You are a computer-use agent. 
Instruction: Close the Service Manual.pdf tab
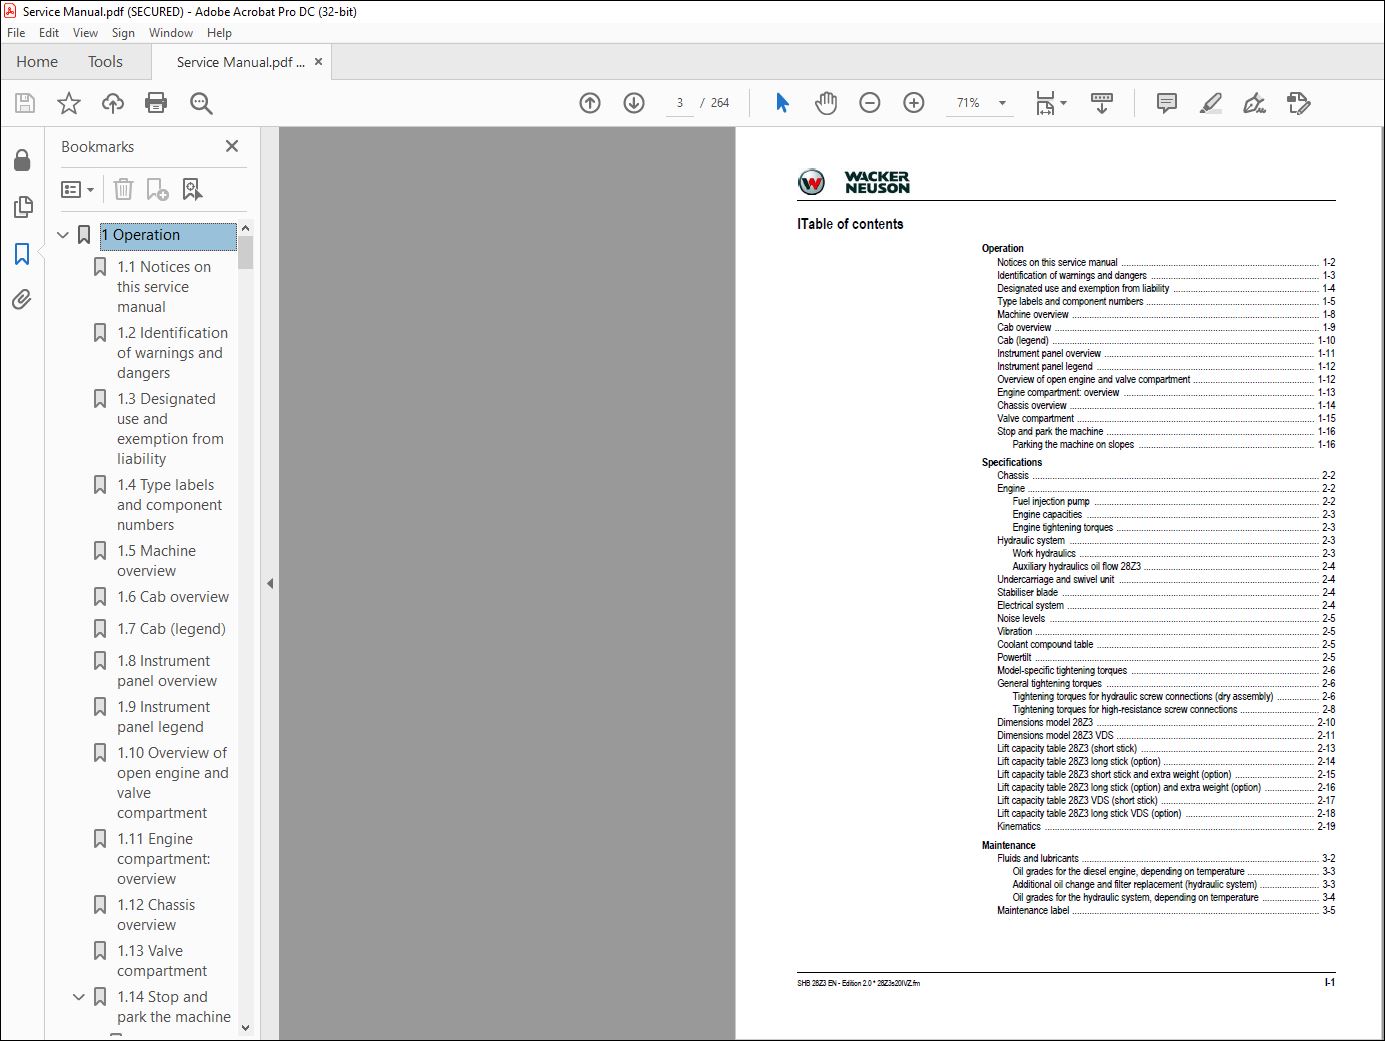pyautogui.click(x=318, y=62)
